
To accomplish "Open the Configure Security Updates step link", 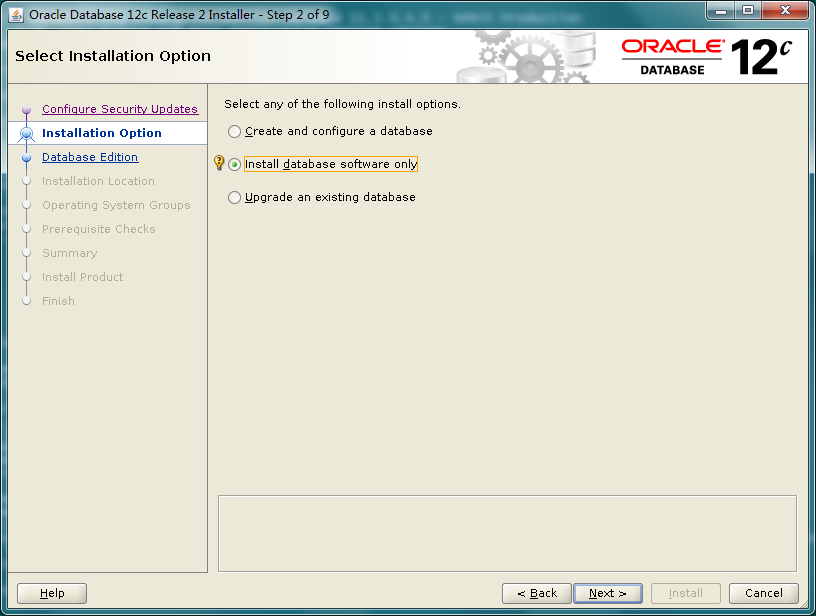I will (119, 109).
